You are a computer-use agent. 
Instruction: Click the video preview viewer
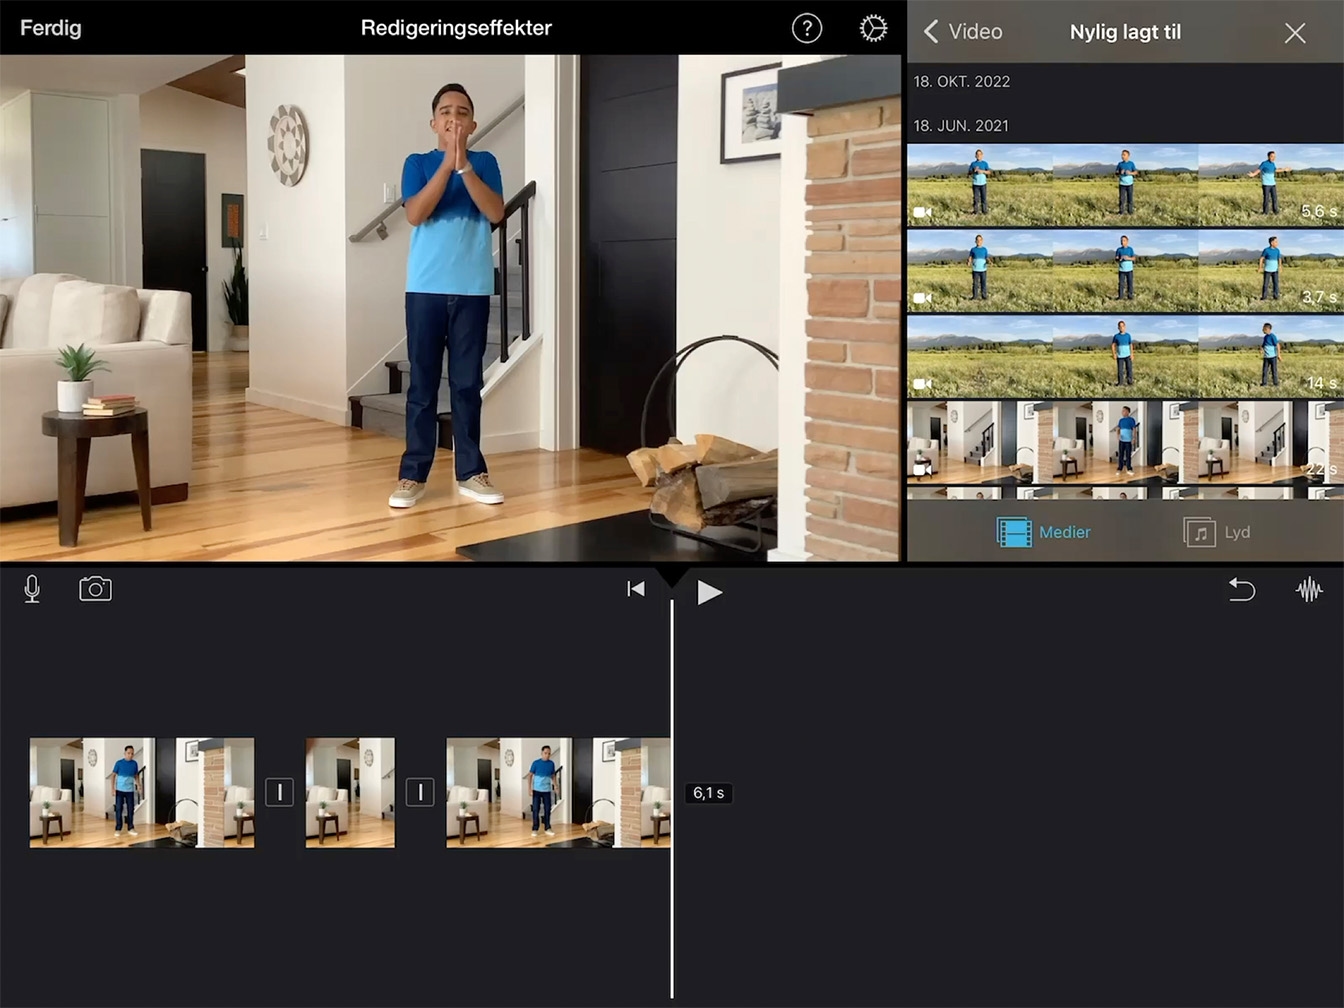tap(450, 308)
